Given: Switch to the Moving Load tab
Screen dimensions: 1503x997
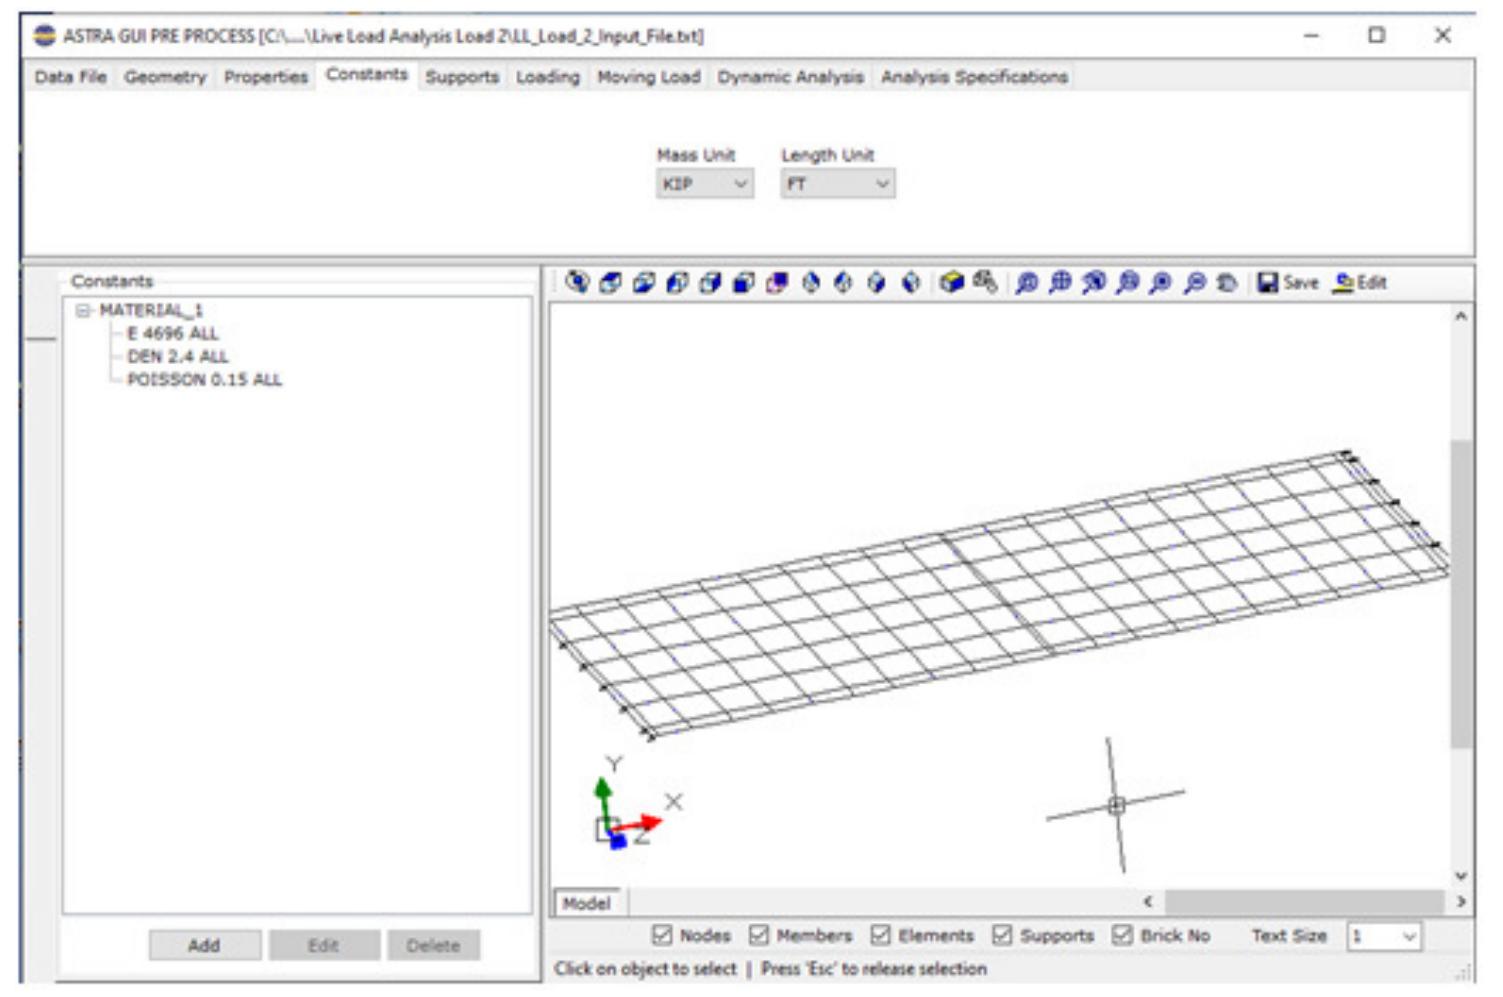Looking at the screenshot, I should (649, 75).
